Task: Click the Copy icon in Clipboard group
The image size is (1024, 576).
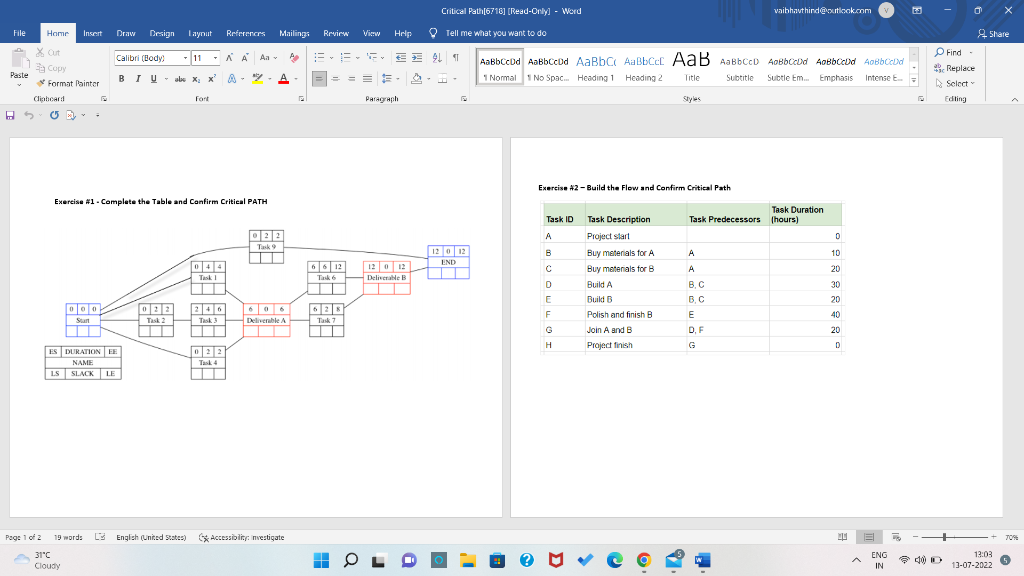Action: coord(40,68)
